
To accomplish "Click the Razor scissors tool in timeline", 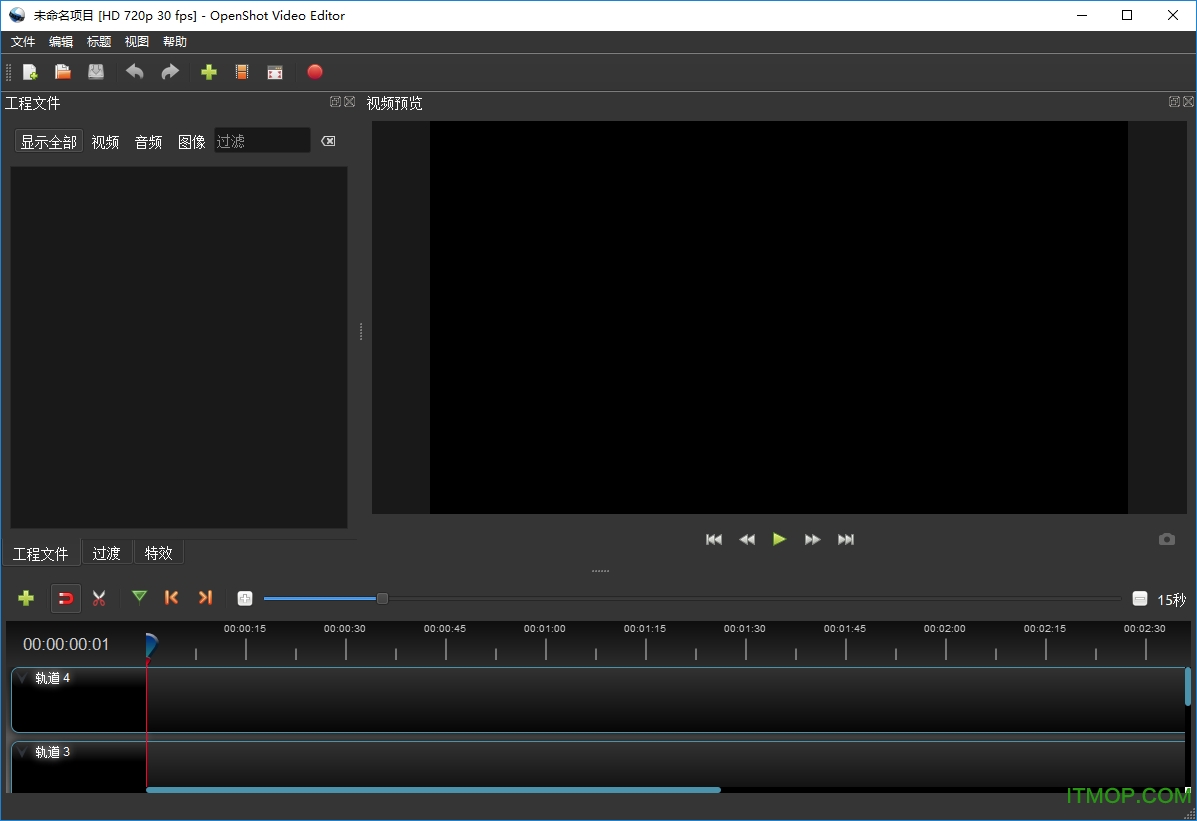I will tap(99, 598).
